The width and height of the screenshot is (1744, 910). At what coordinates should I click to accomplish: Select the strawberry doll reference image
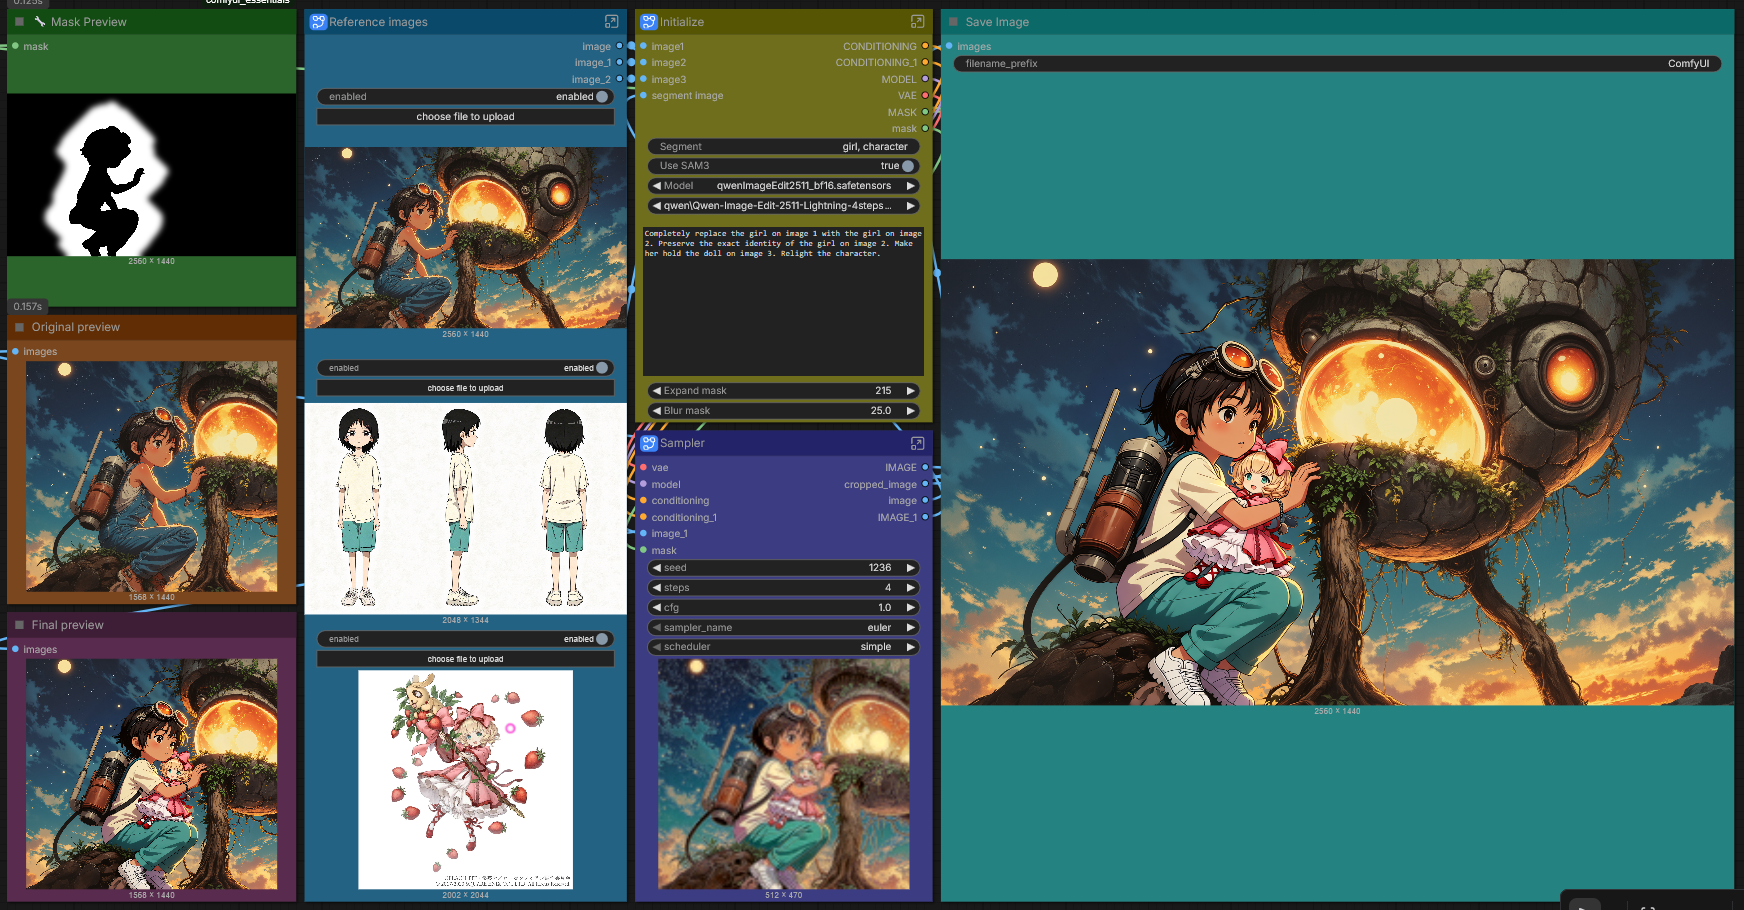coord(465,780)
